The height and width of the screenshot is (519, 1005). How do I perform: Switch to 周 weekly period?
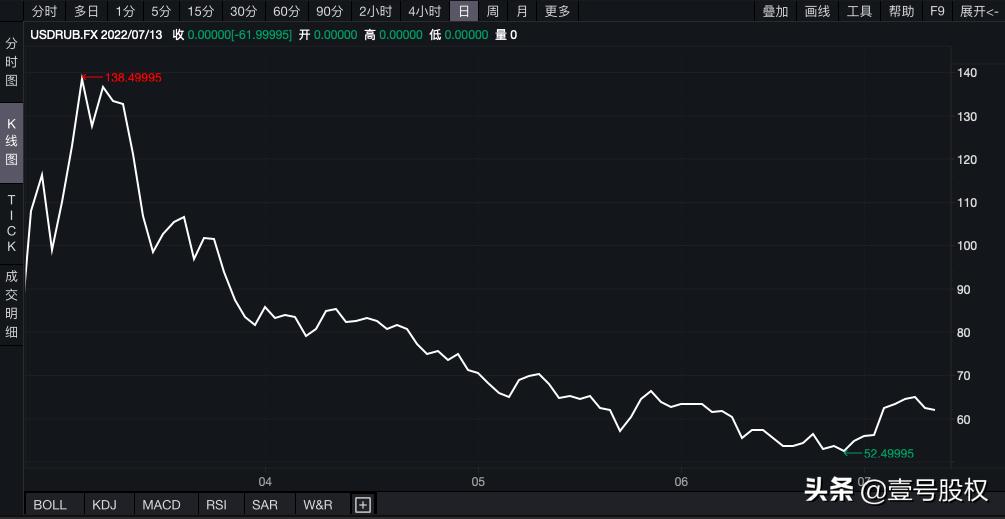(x=493, y=11)
